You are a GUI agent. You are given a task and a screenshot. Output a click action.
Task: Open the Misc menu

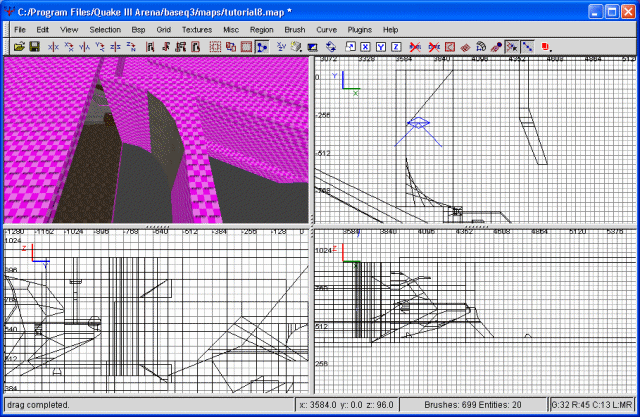[x=231, y=30]
